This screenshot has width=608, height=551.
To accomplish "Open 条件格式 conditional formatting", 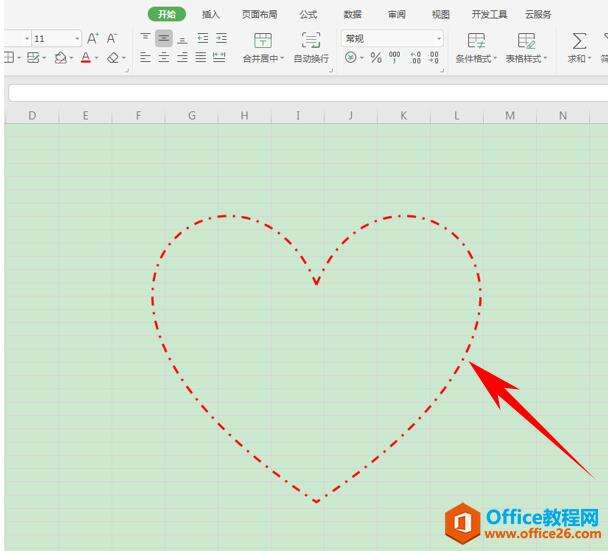I will pos(476,48).
